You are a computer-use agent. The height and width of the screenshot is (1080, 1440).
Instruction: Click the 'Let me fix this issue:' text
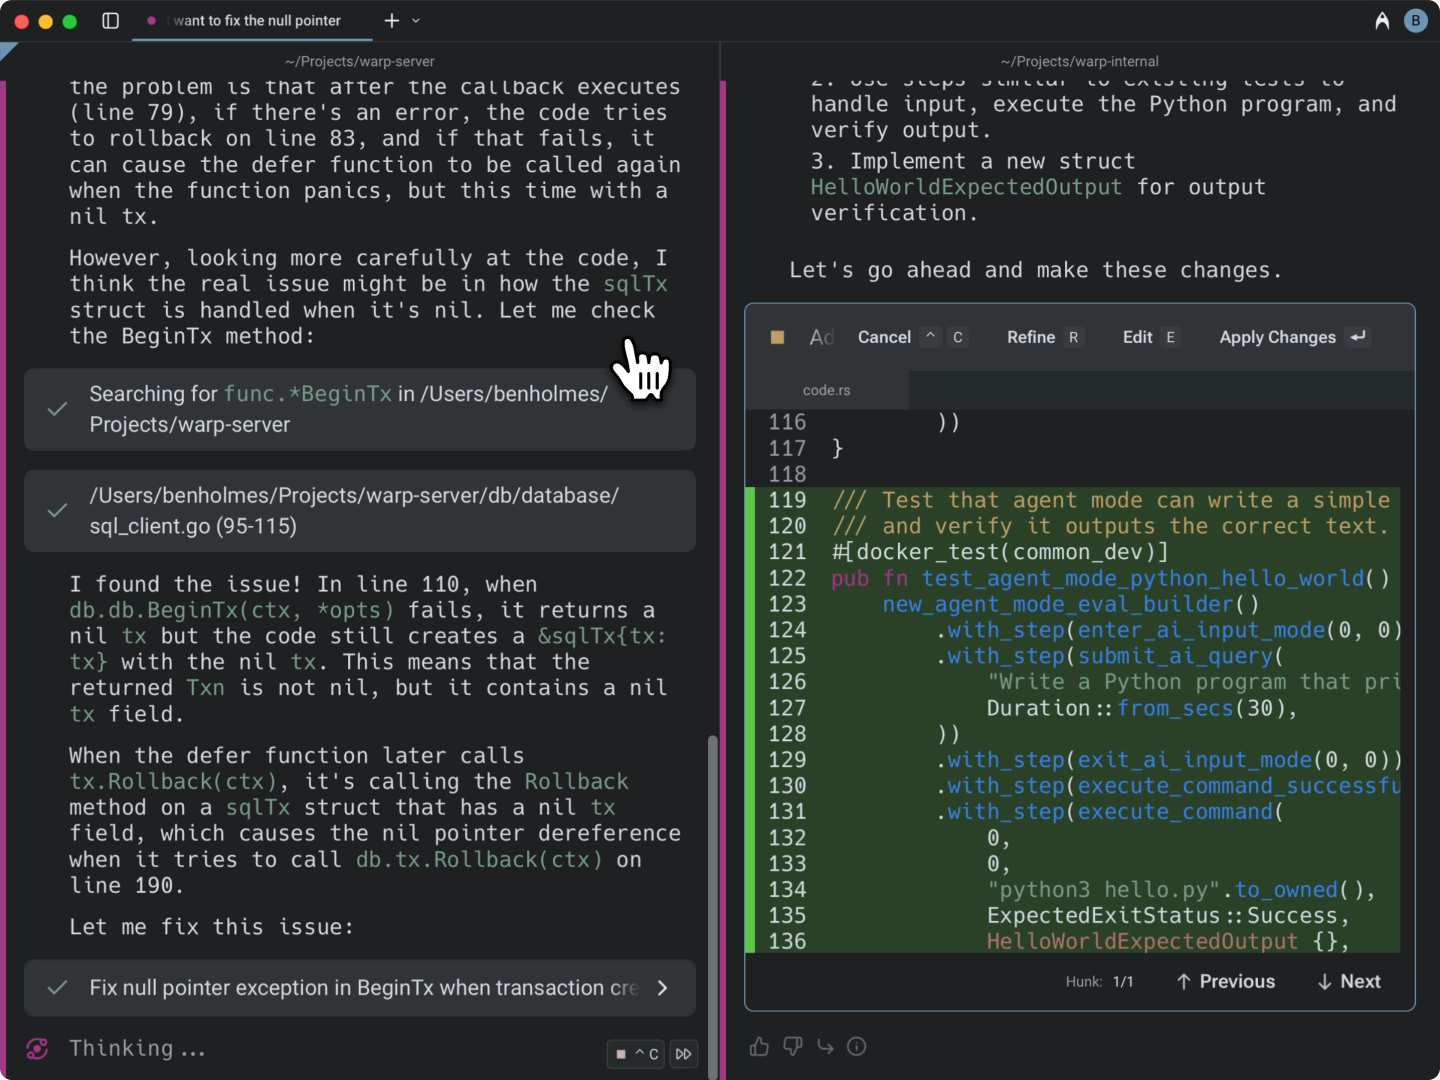click(x=211, y=928)
